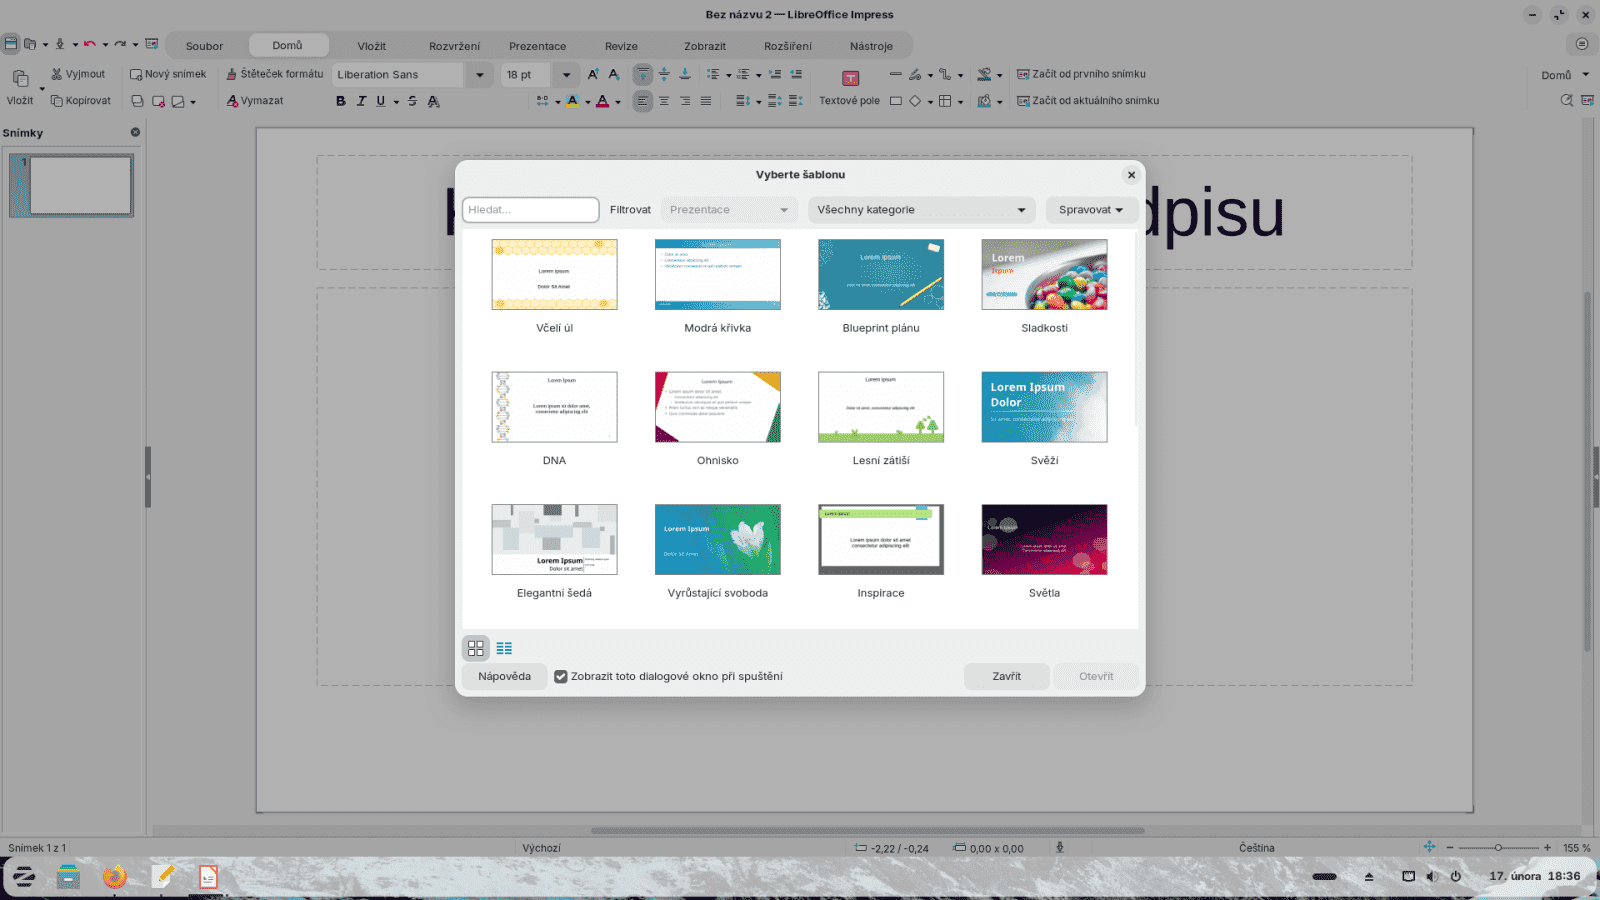Viewport: 1600px width, 900px height.
Task: Click the font color swatch icon
Action: click(x=602, y=101)
